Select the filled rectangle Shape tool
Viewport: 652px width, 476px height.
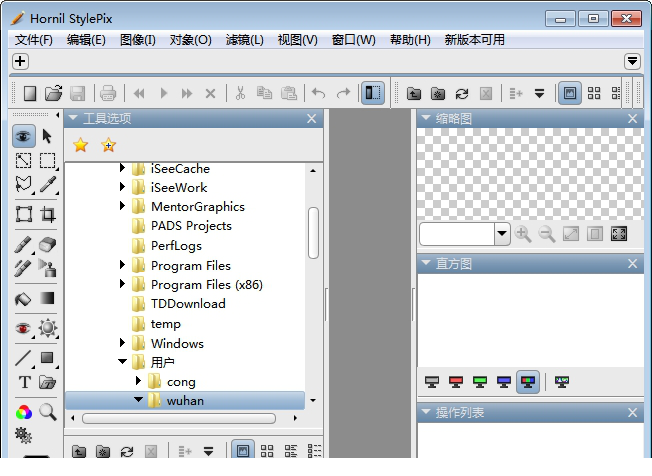tap(47, 358)
